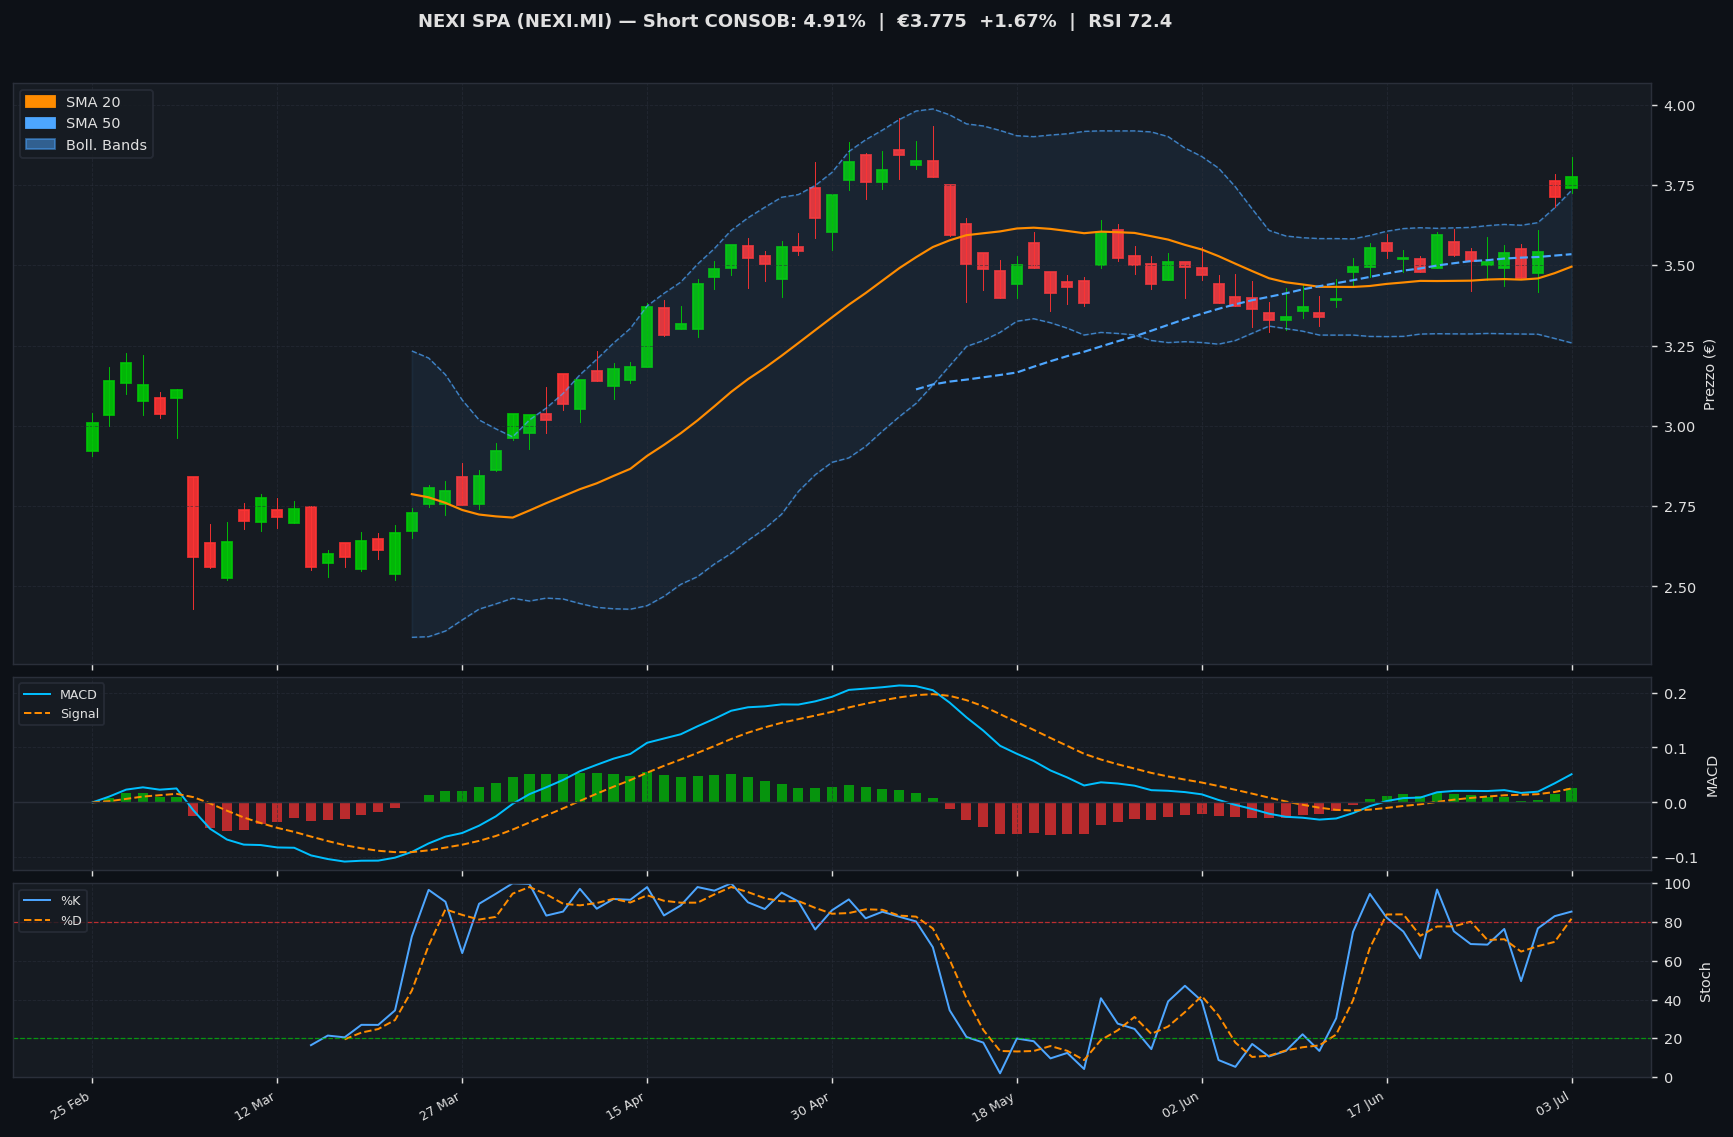The width and height of the screenshot is (1733, 1137).
Task: Click the "4.00" price axis value
Action: 1678,105
